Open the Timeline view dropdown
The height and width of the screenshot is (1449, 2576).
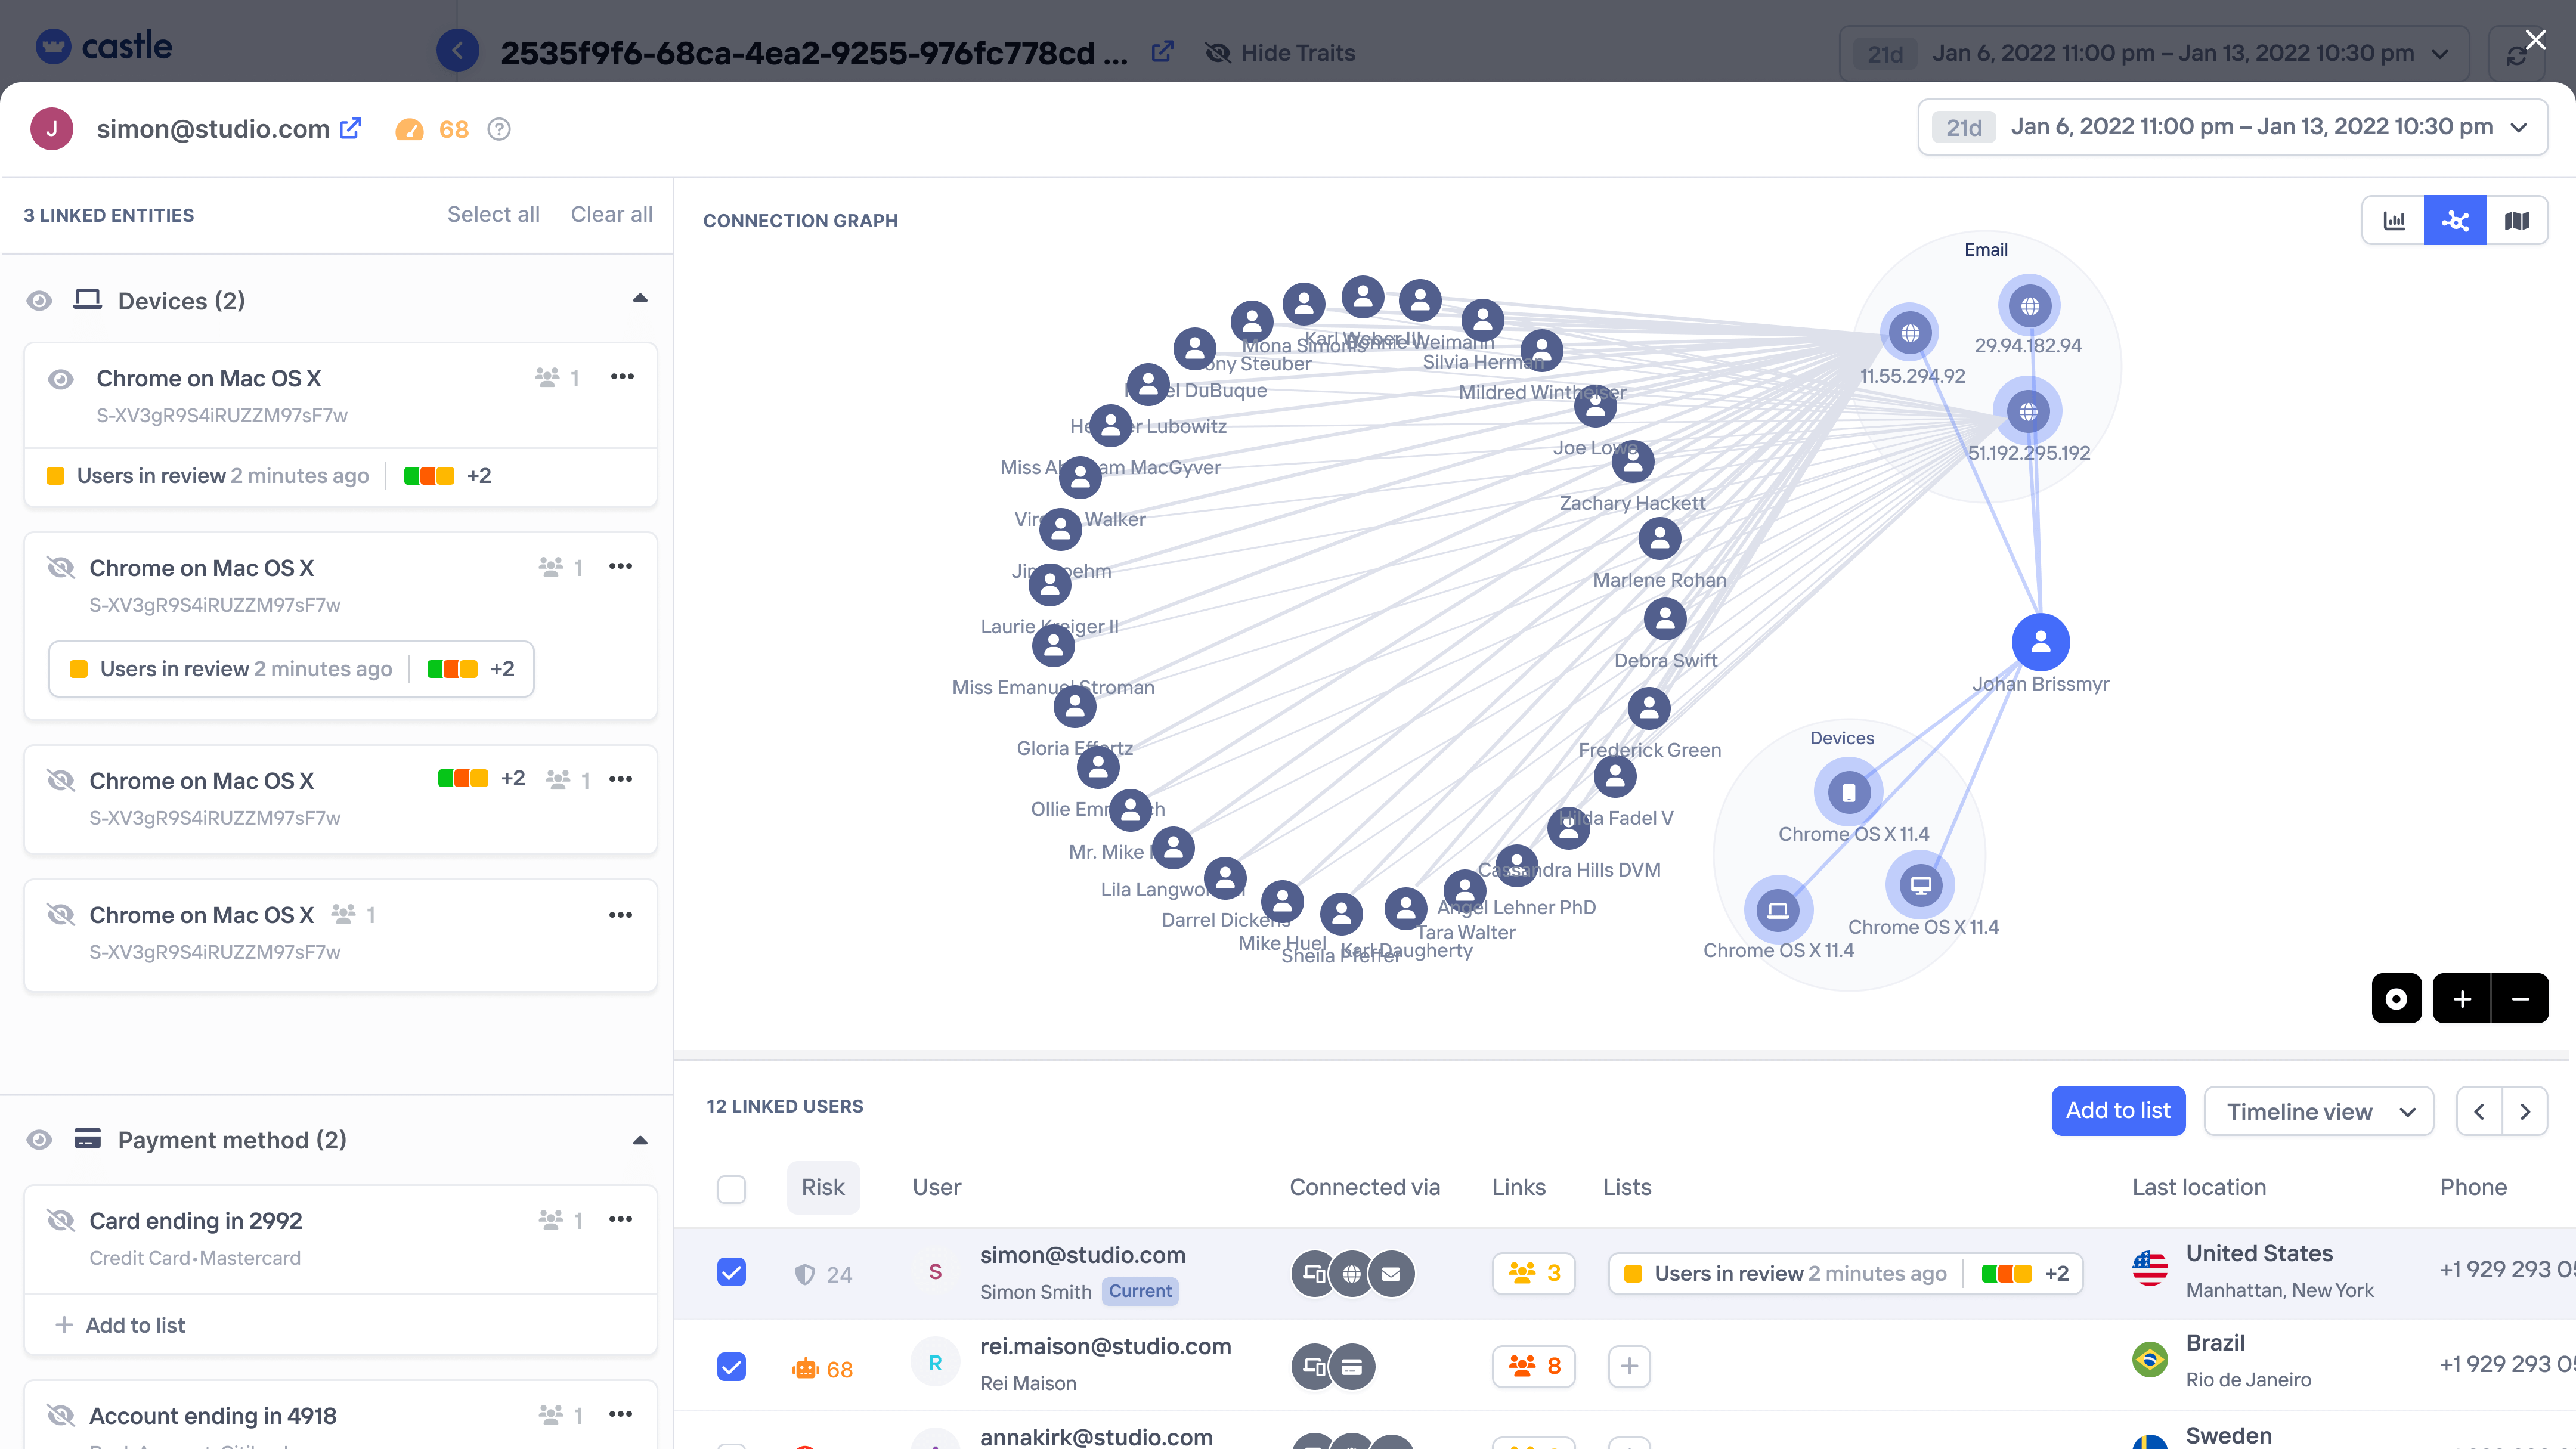(x=2318, y=1112)
